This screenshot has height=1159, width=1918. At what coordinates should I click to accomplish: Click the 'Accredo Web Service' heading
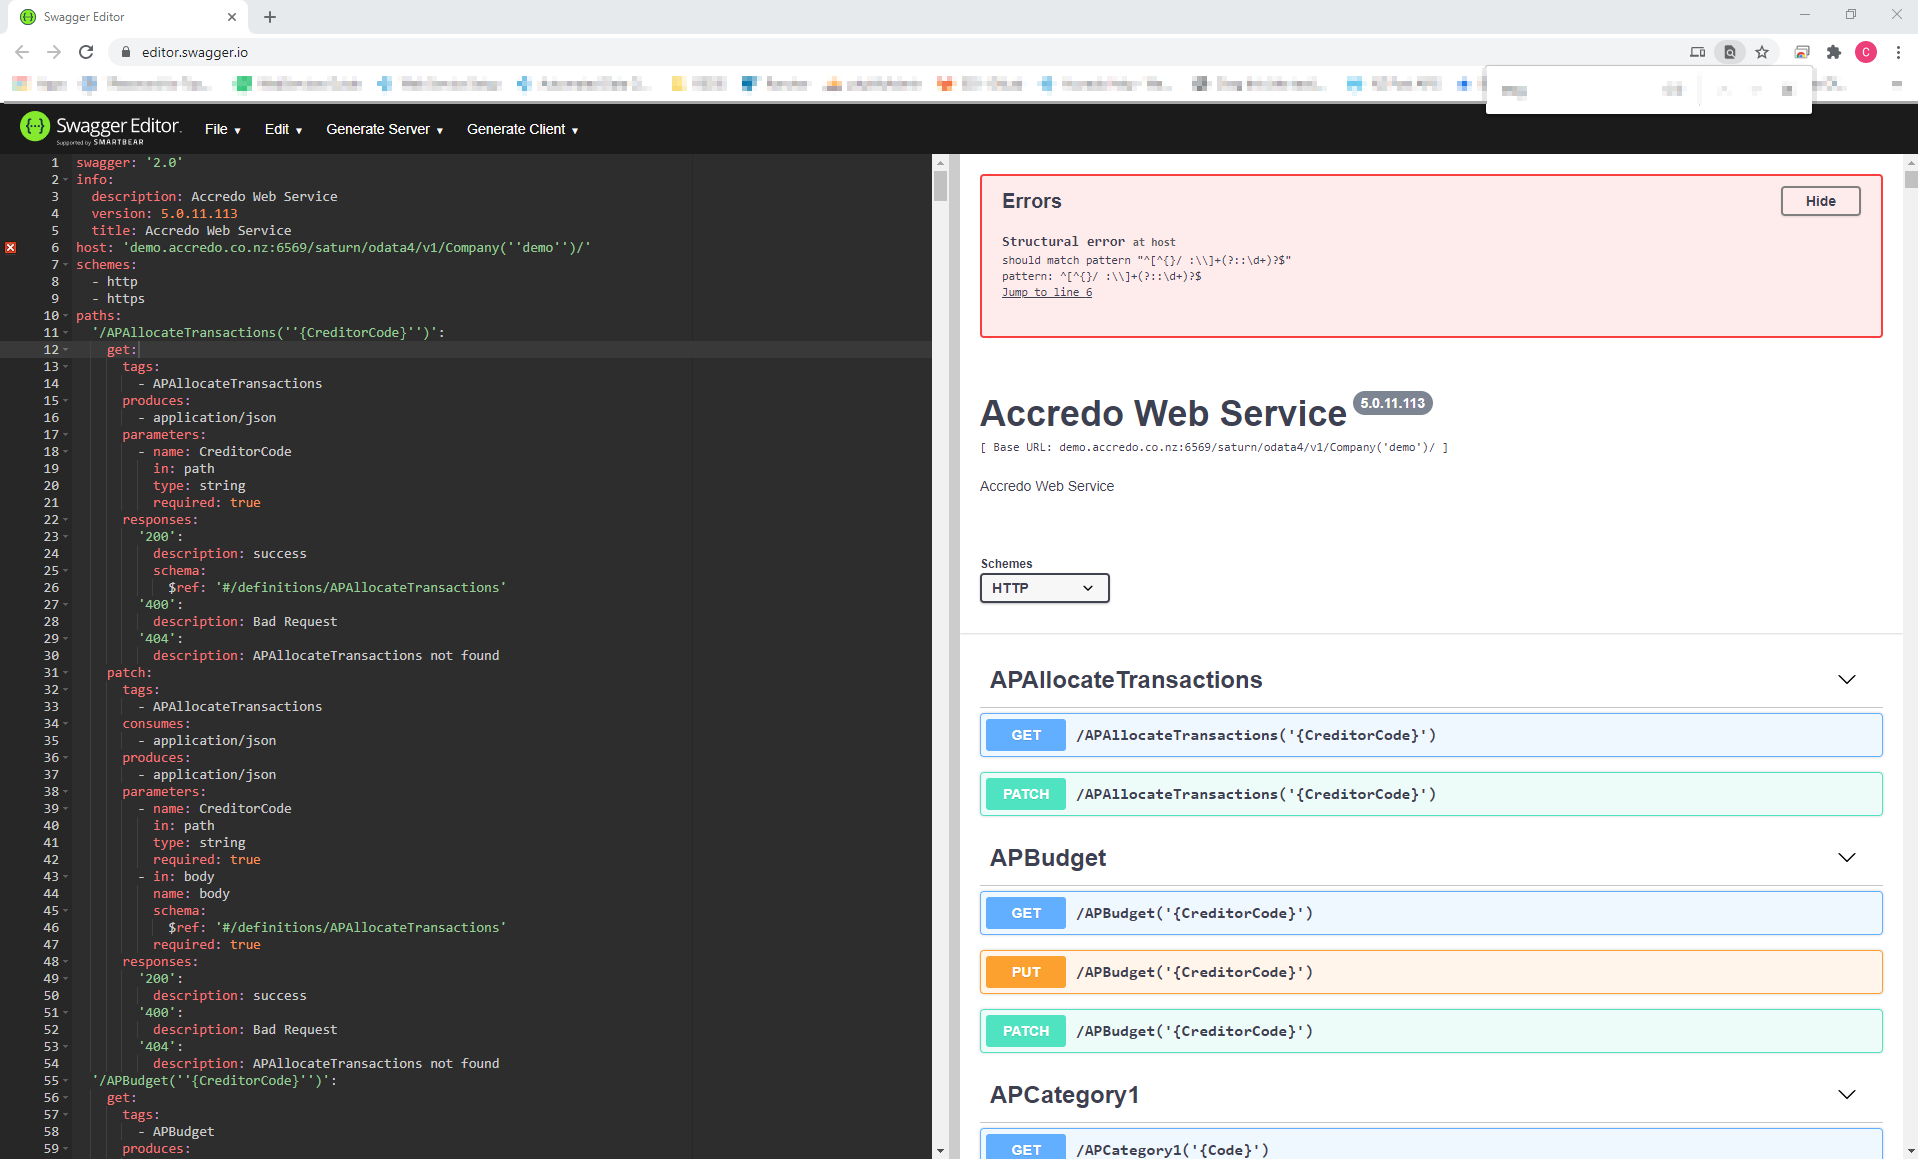[x=1163, y=413]
